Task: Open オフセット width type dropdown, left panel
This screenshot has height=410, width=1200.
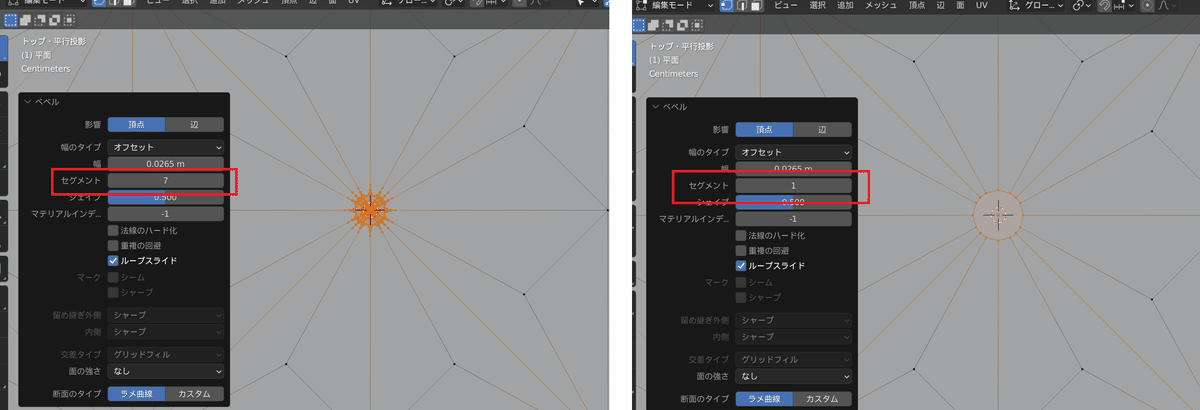Action: (x=166, y=147)
